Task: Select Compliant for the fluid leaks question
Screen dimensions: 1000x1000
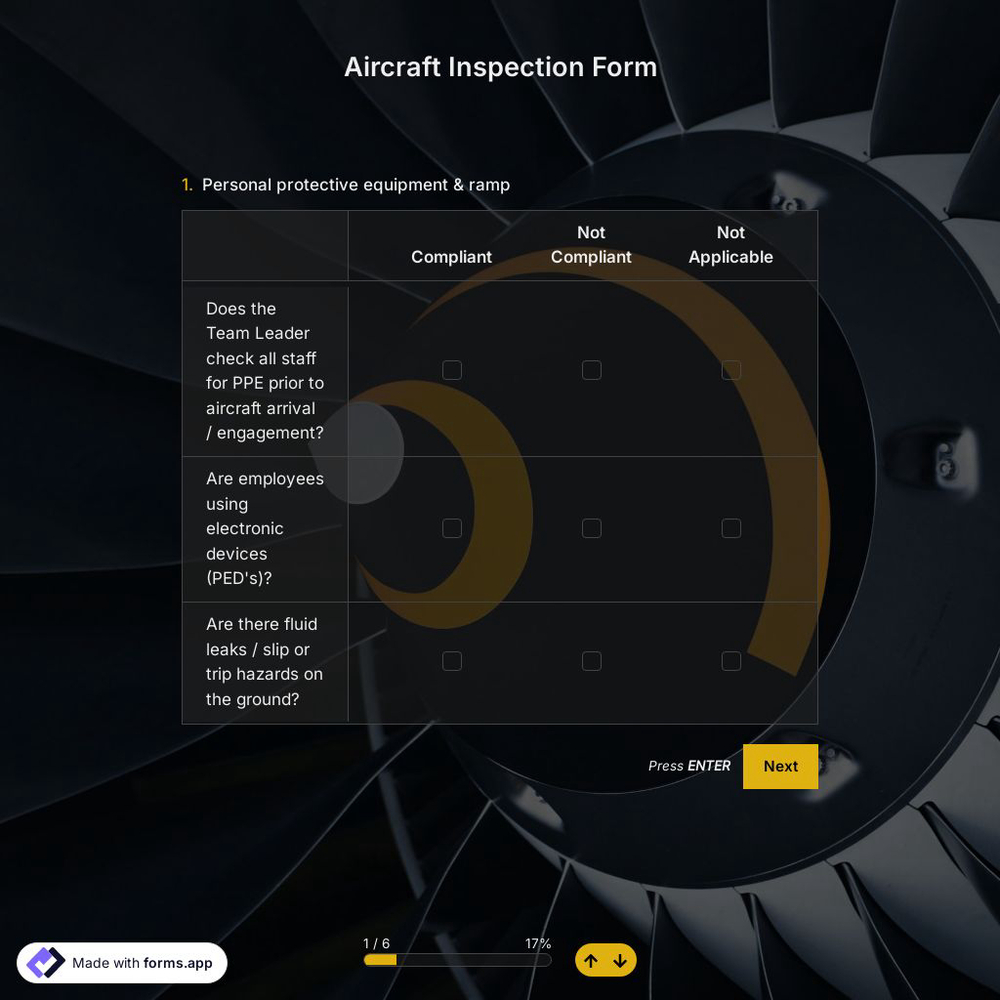Action: (452, 661)
